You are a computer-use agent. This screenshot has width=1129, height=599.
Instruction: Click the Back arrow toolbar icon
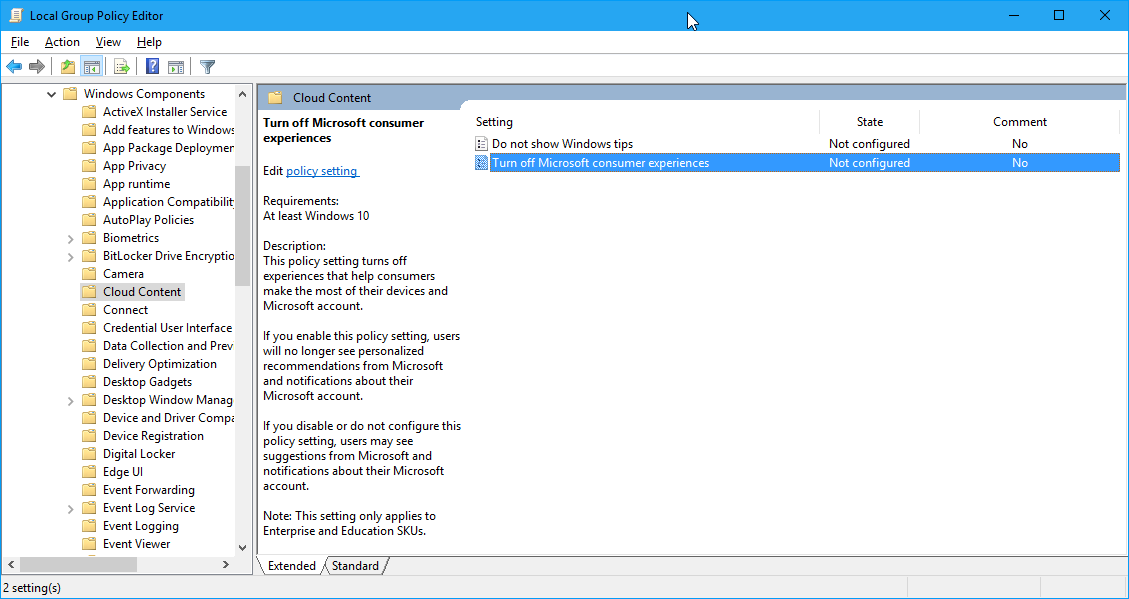(14, 67)
